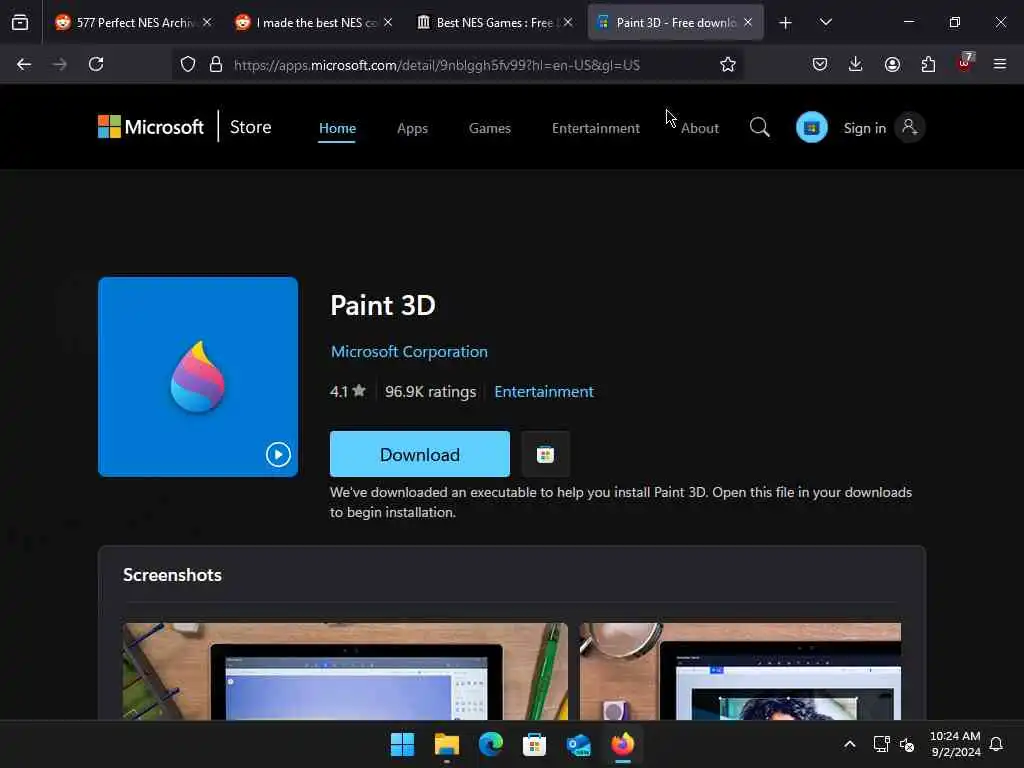Click the forward navigation arrow
1024x768 pixels.
tap(59, 64)
